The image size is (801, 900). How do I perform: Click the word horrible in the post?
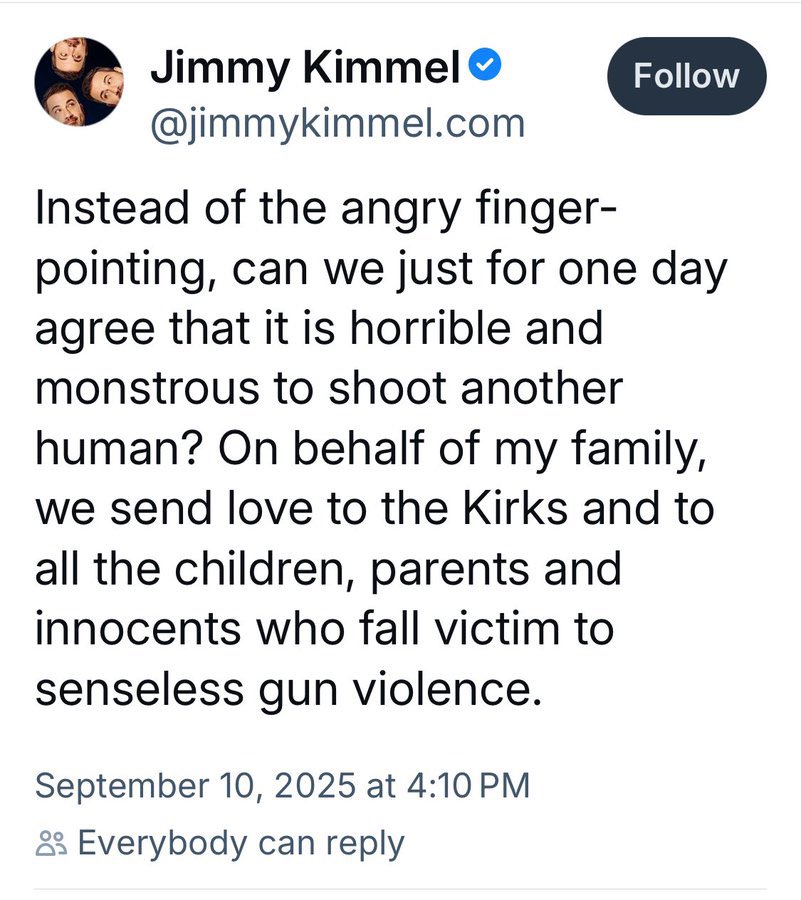pos(430,328)
